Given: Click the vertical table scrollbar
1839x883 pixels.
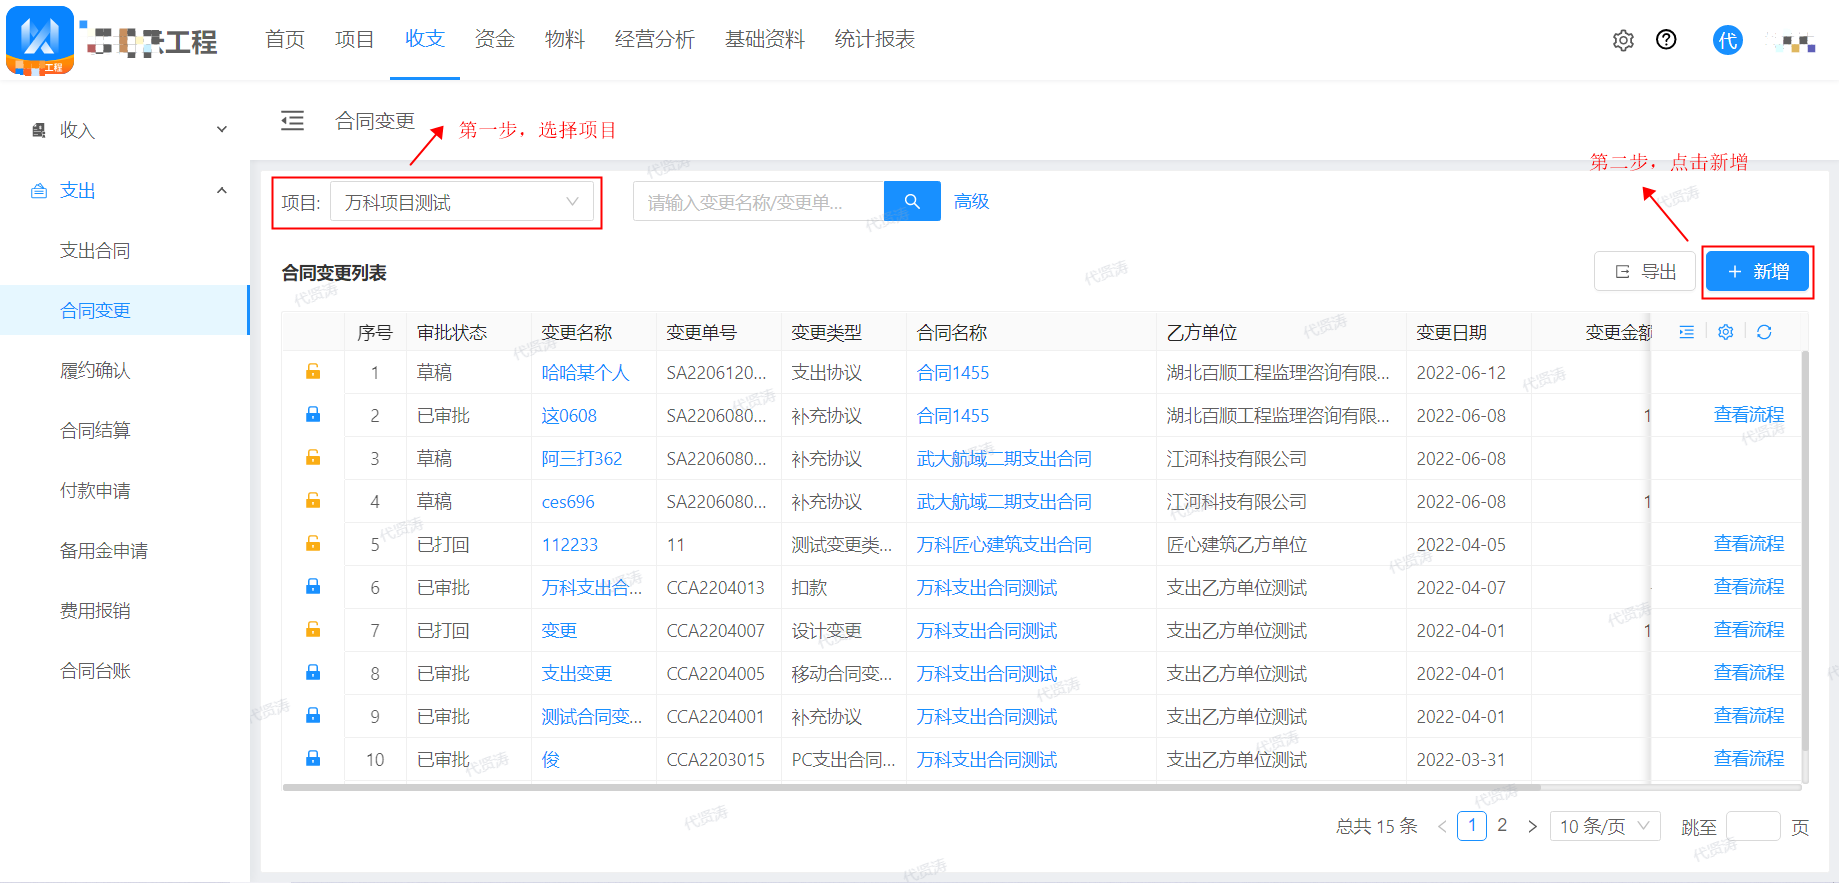Looking at the screenshot, I should (x=1805, y=550).
